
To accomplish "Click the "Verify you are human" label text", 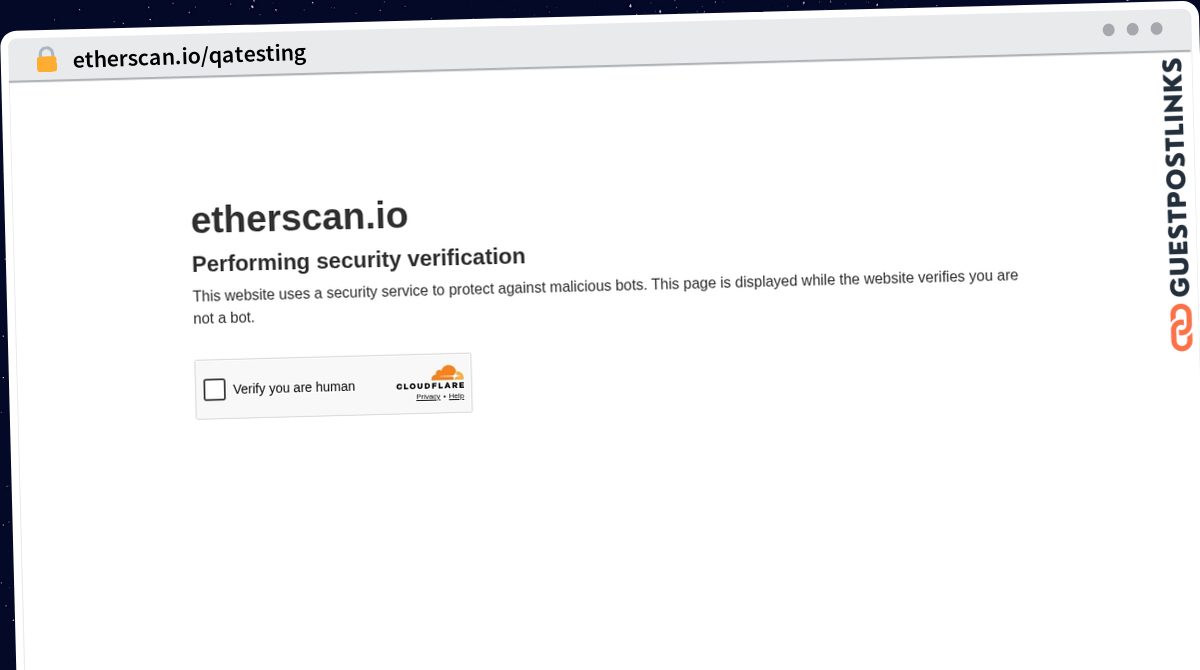I will coord(294,387).
